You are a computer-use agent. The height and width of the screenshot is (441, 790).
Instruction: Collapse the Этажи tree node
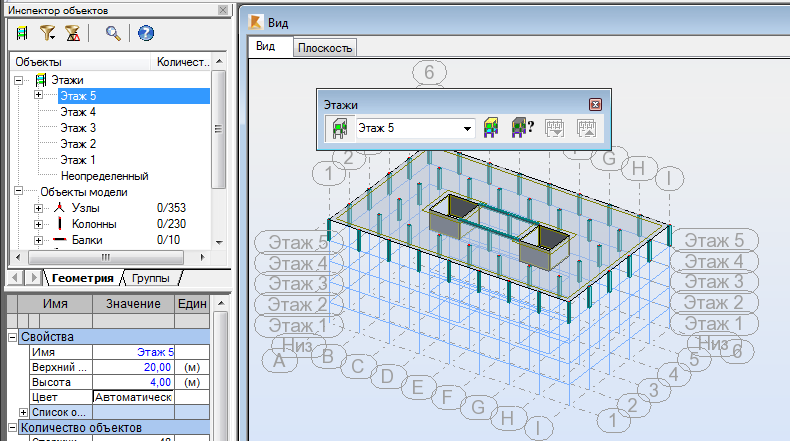19,80
